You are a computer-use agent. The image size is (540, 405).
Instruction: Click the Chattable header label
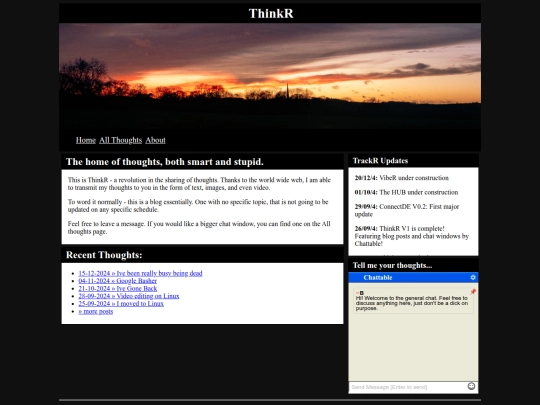378,278
